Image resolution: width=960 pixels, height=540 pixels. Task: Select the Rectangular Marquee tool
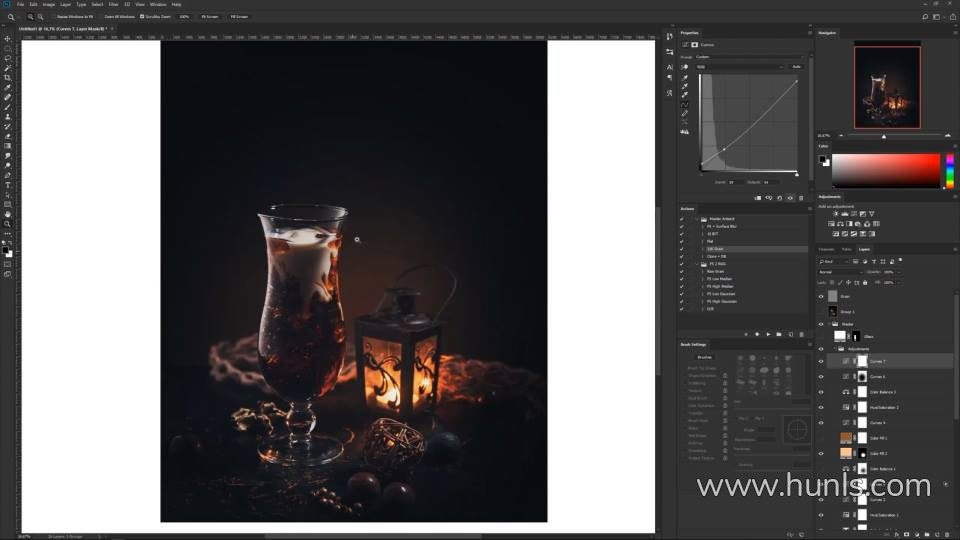click(x=7, y=48)
